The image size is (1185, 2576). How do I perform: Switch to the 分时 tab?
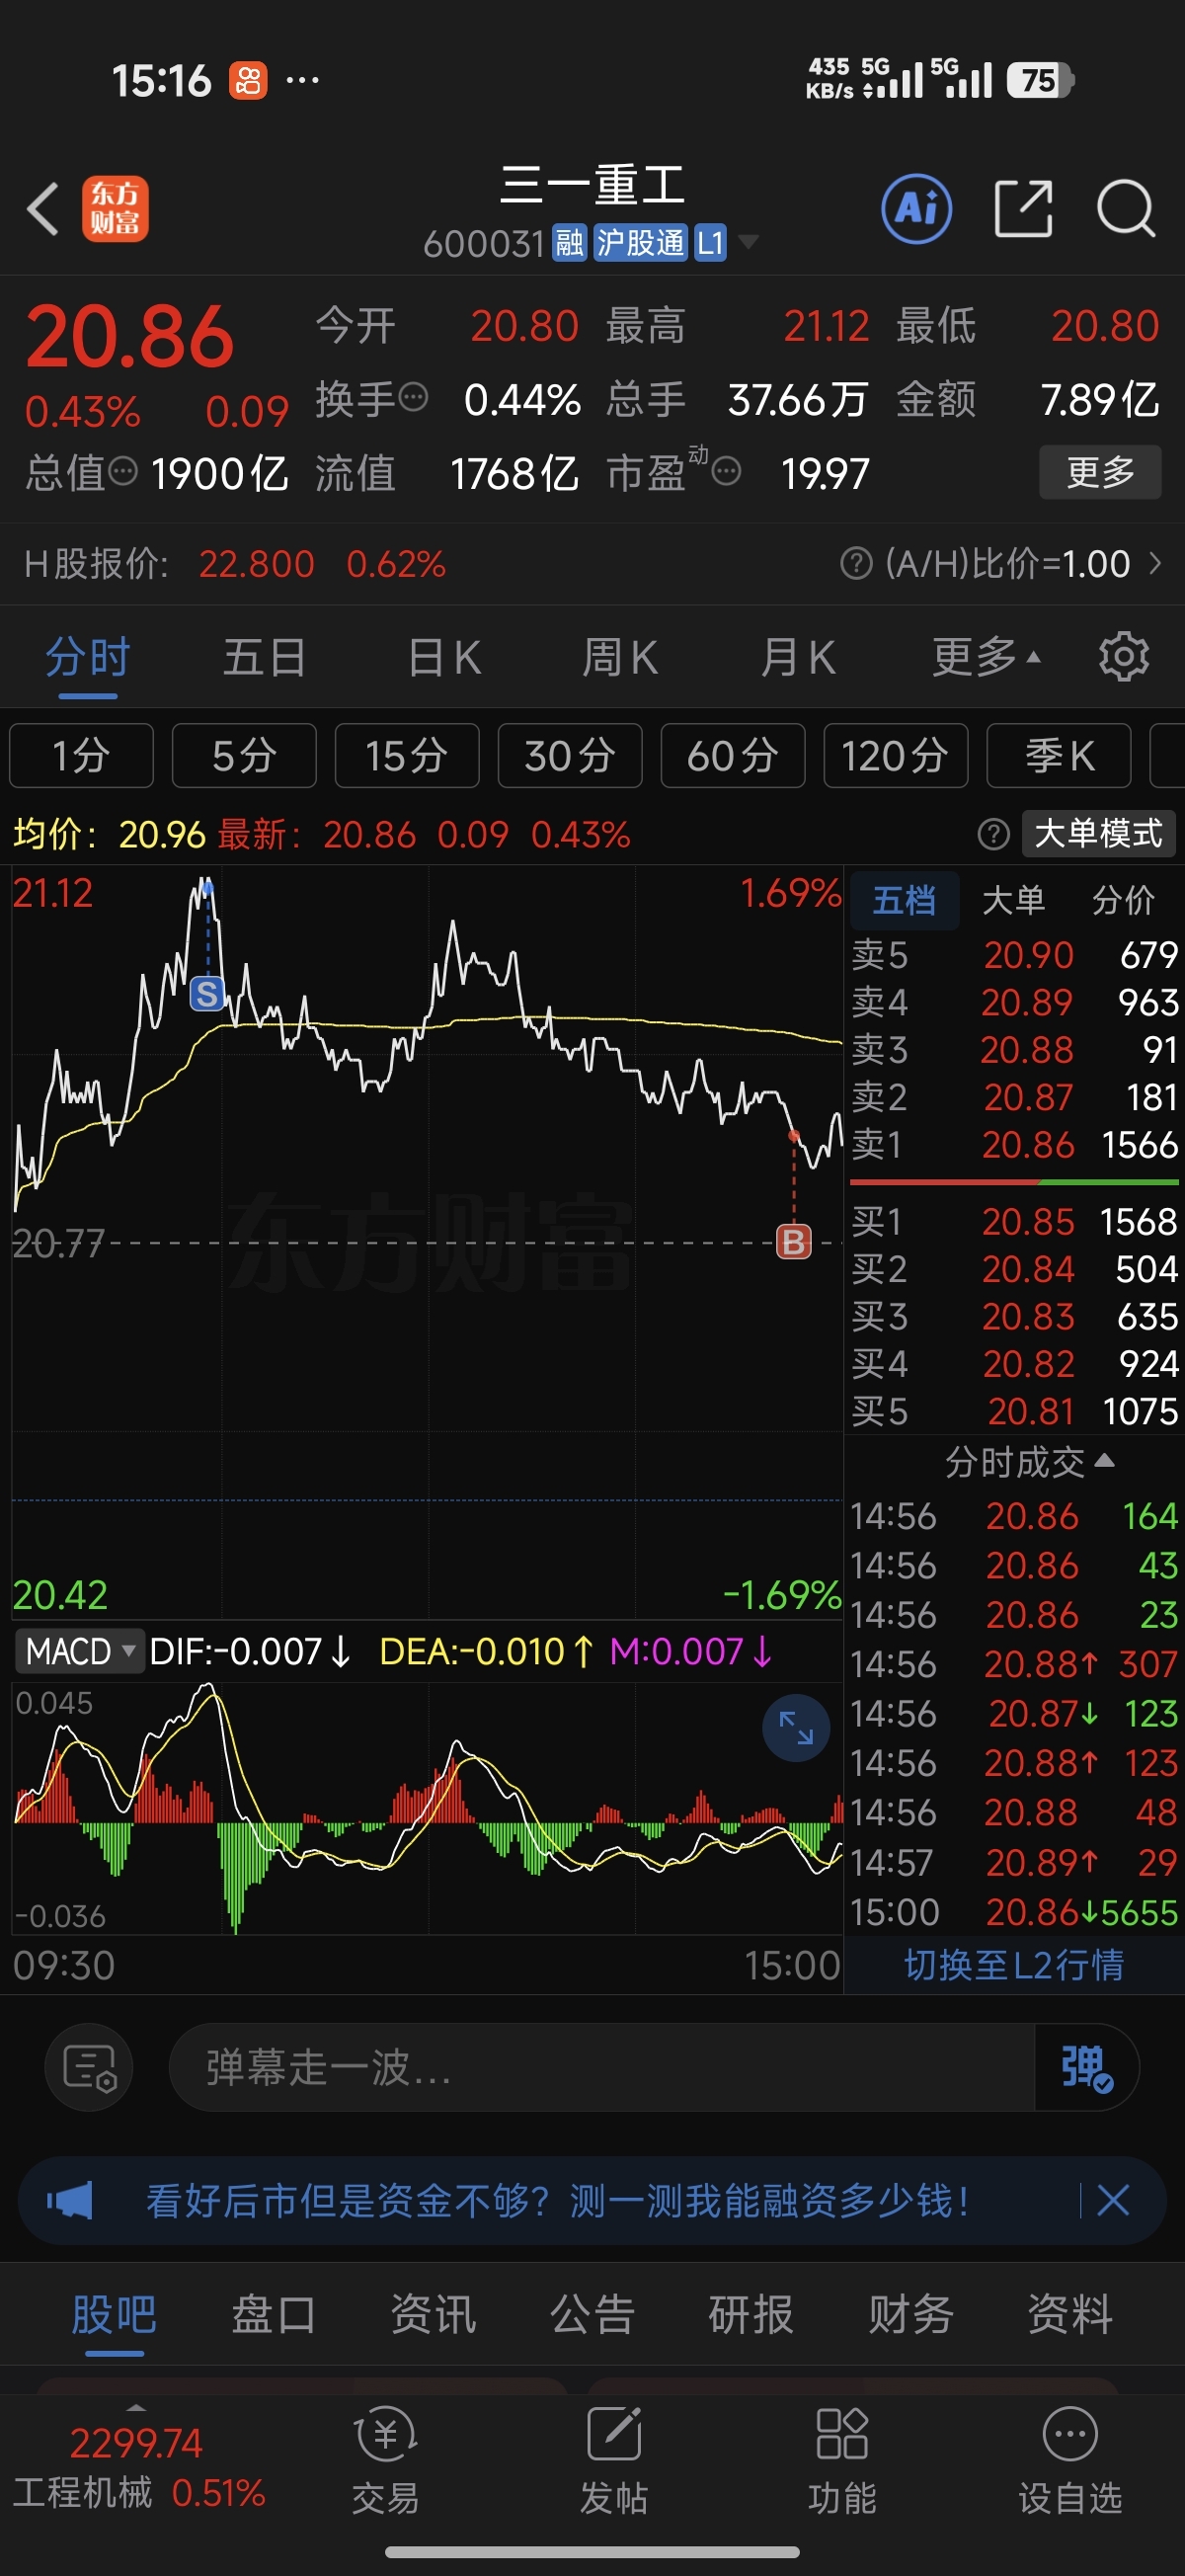point(88,657)
